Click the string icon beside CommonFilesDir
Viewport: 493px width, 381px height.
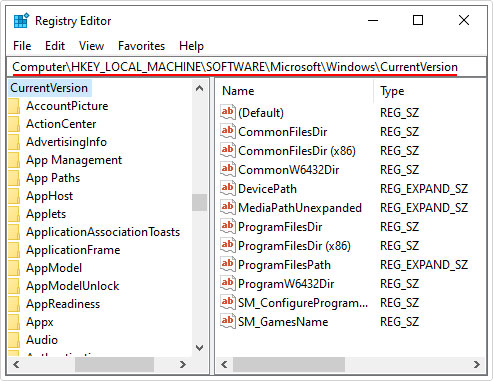(228, 131)
